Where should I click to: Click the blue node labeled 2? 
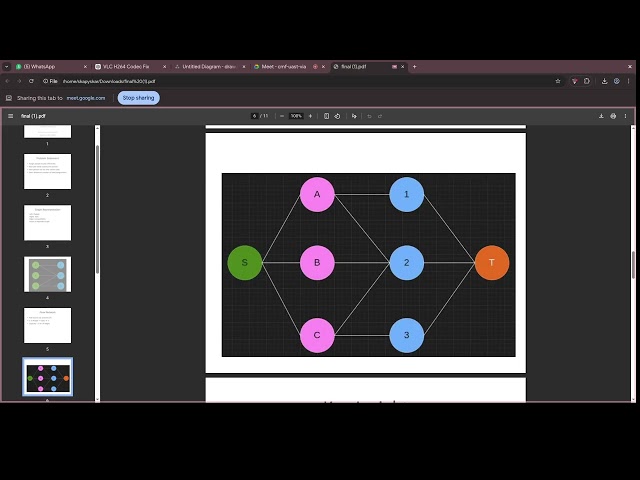(407, 262)
